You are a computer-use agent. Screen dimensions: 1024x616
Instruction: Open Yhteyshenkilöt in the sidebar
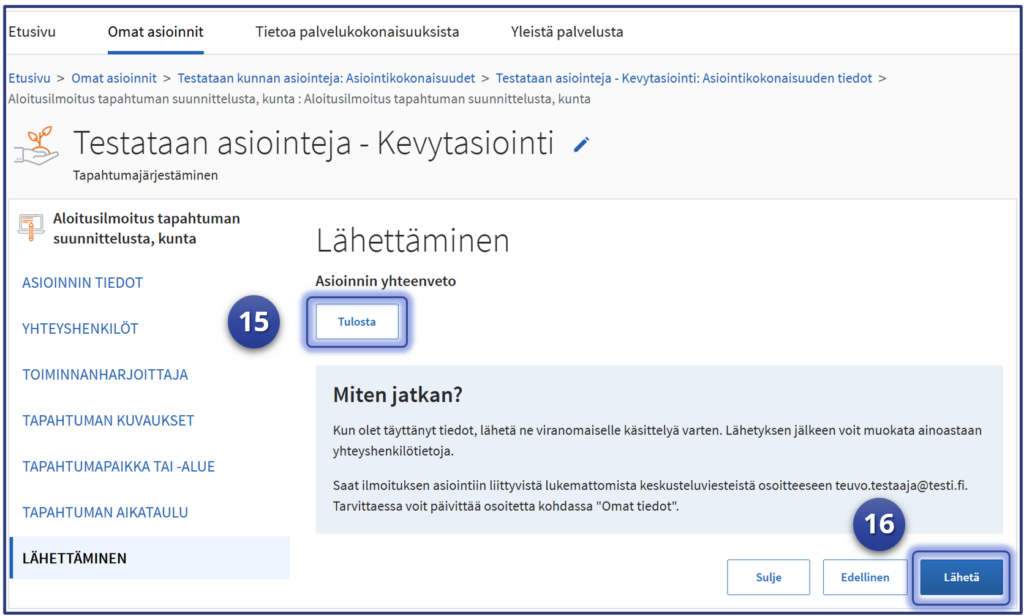tap(80, 329)
